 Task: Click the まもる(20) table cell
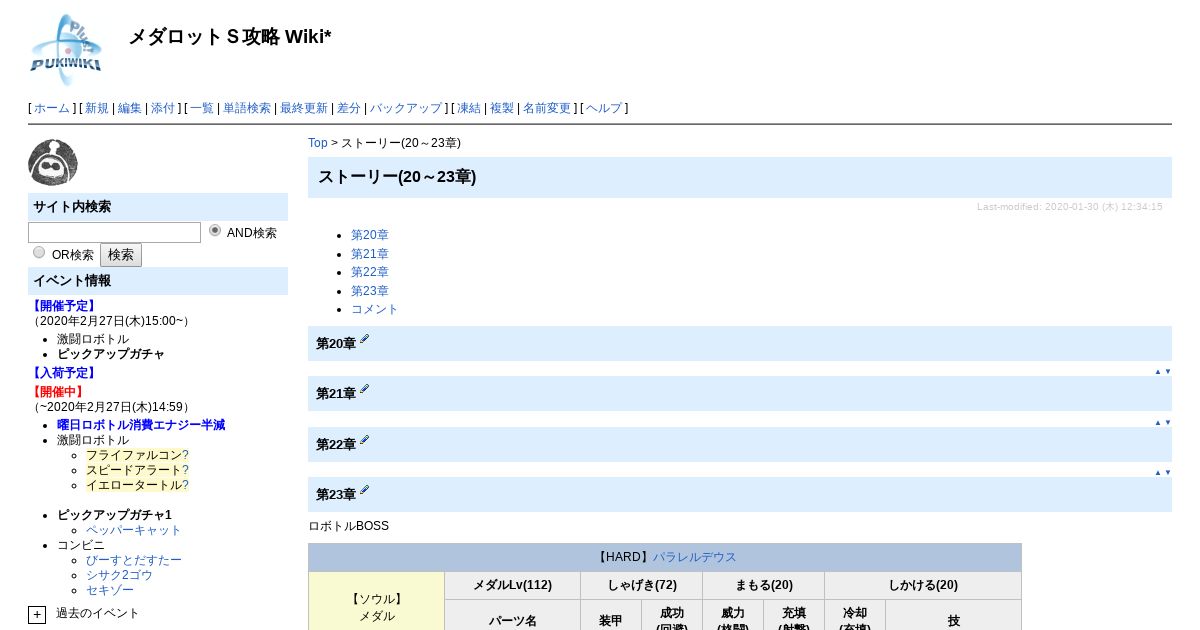click(763, 585)
